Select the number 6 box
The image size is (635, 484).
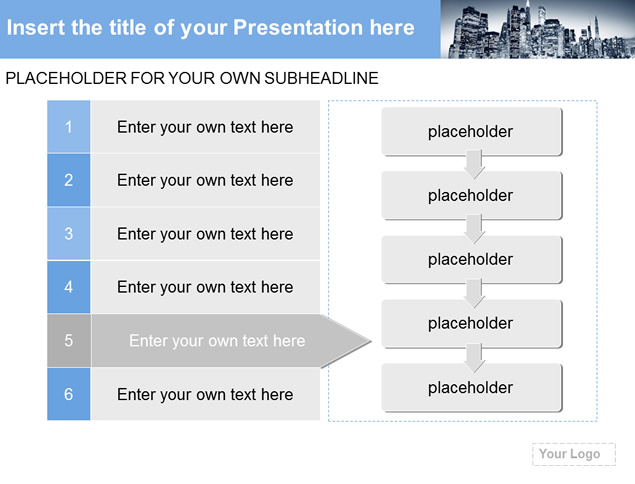[68, 394]
